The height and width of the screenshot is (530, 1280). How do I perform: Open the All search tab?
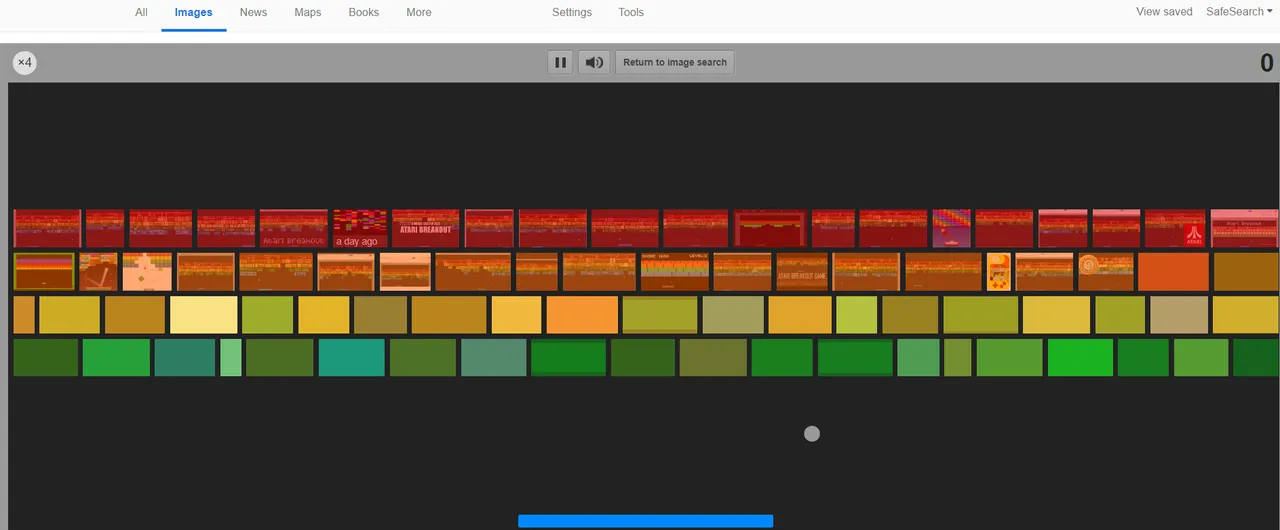click(x=141, y=12)
